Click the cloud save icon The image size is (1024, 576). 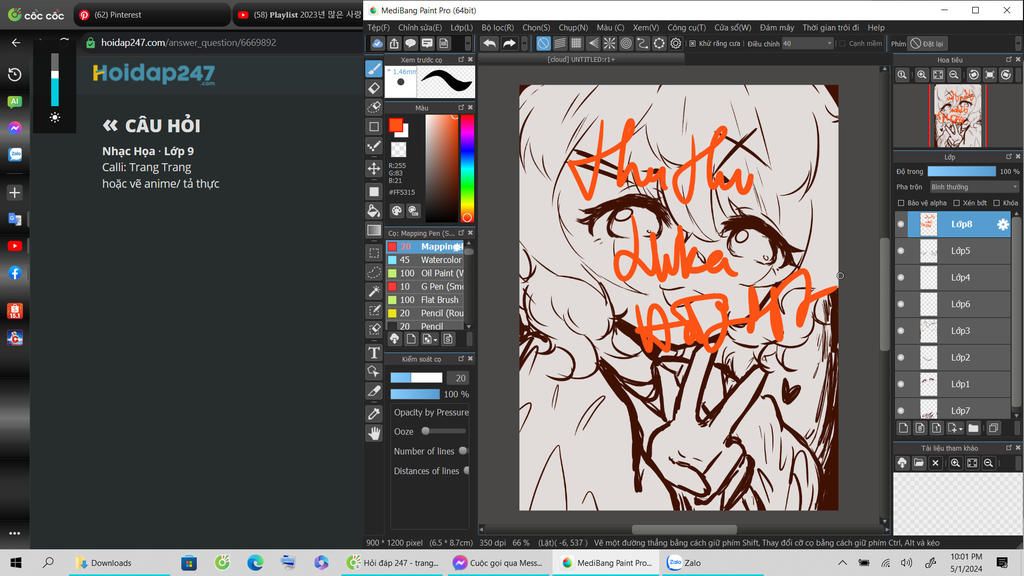click(377, 43)
